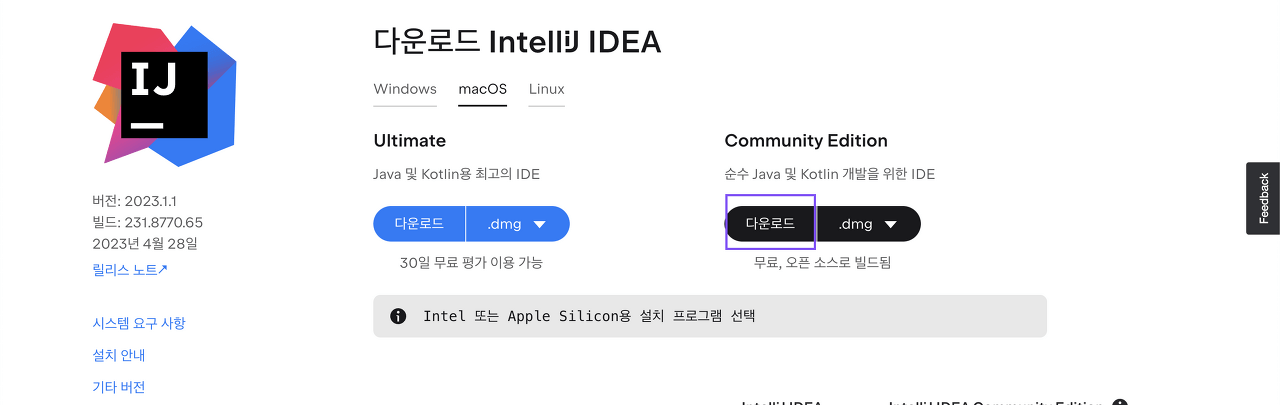This screenshot has height=405, width=1280.
Task: Select the macOS tab
Action: [x=483, y=89]
